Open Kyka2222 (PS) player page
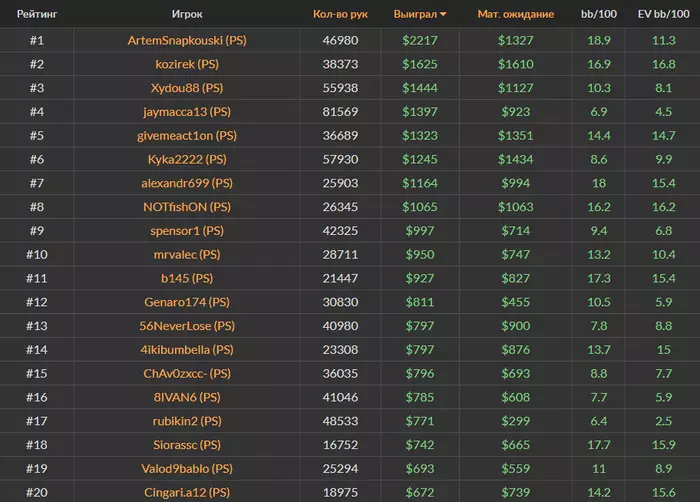Screen dimensions: 700x502 (x=187, y=159)
